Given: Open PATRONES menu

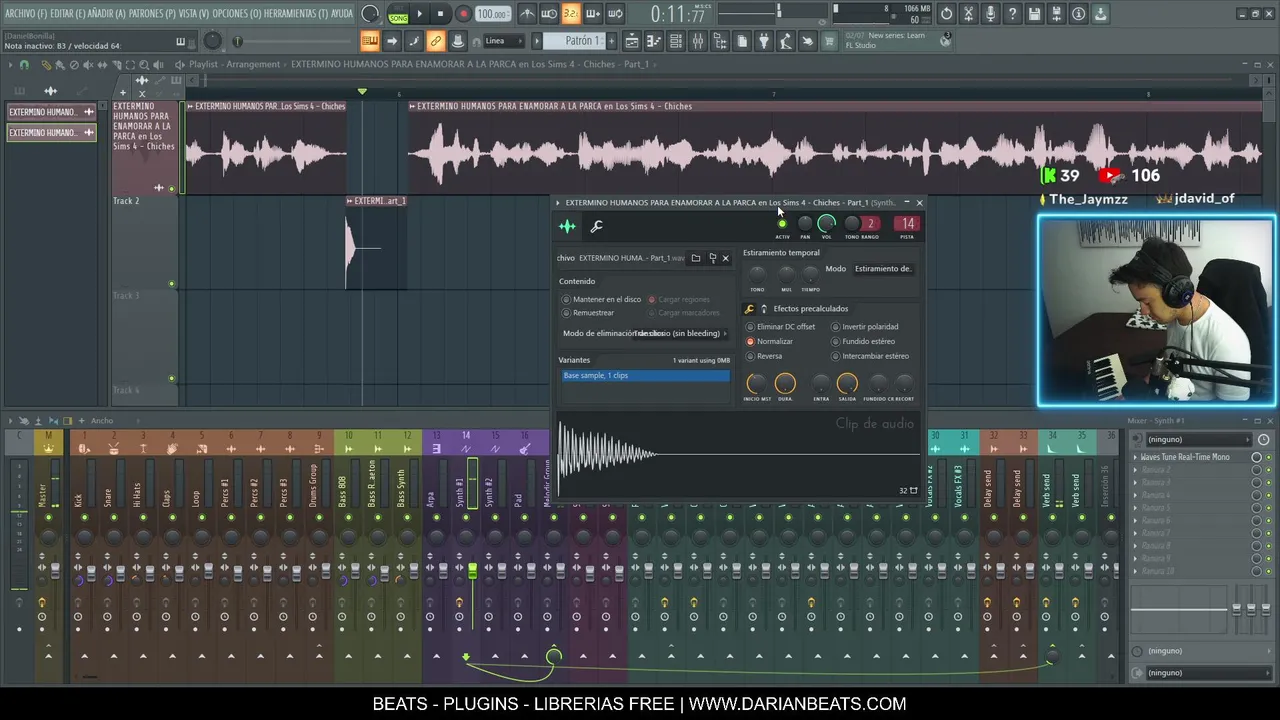Looking at the screenshot, I should [153, 14].
